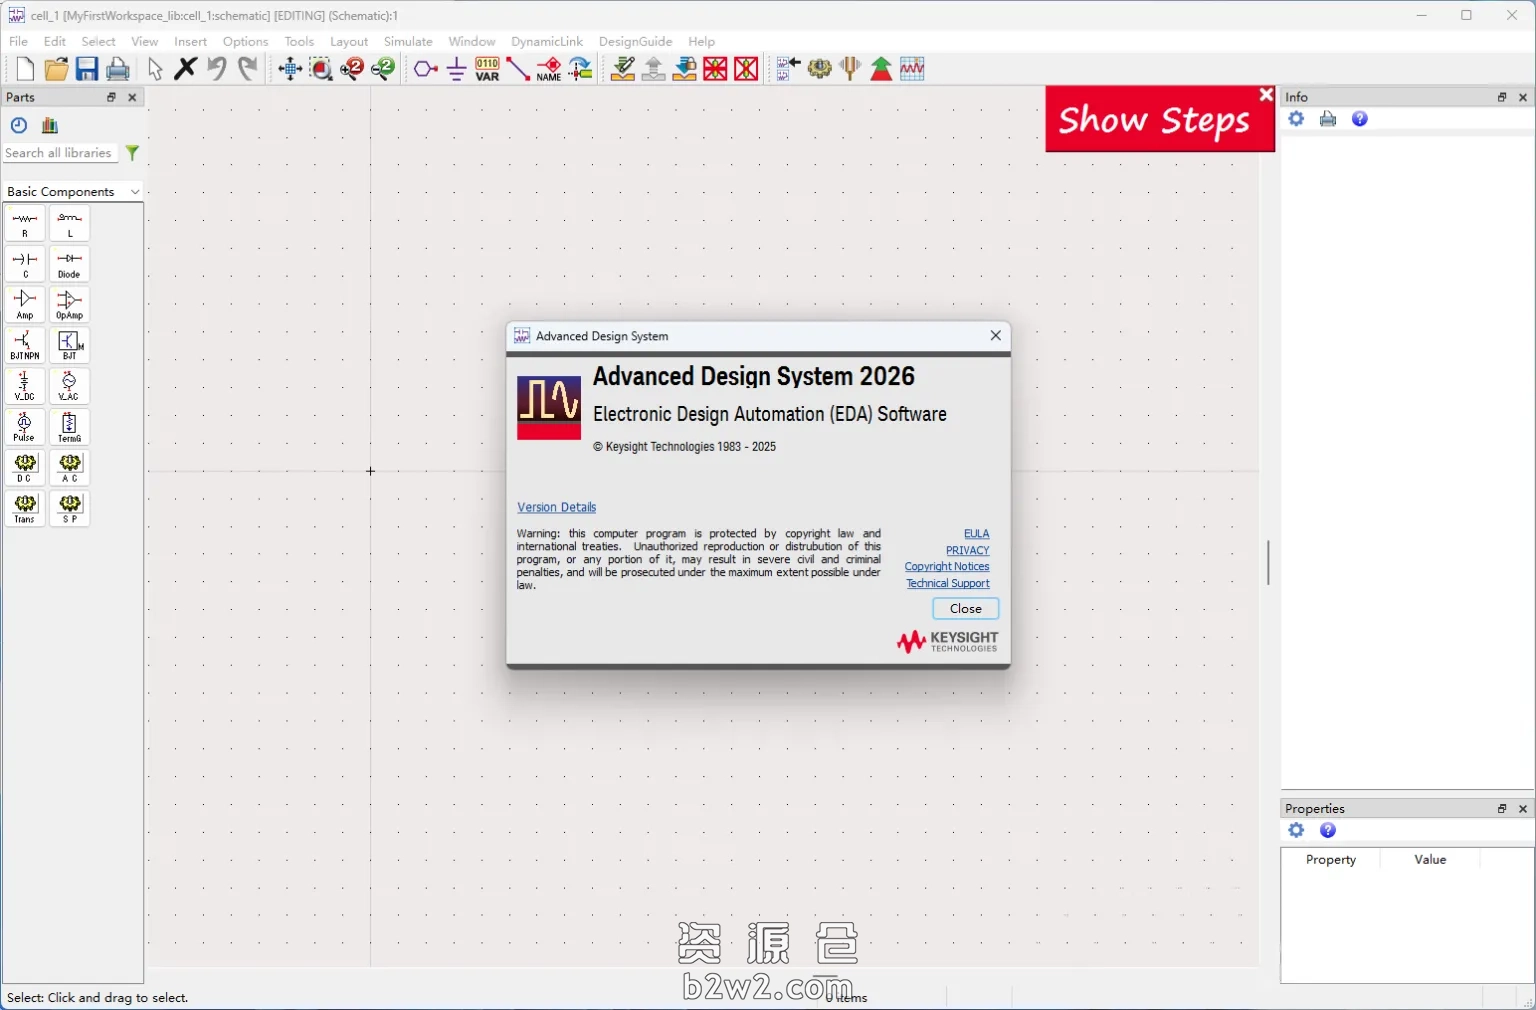The width and height of the screenshot is (1536, 1010).
Task: Click the Simulate gear icon
Action: click(819, 69)
